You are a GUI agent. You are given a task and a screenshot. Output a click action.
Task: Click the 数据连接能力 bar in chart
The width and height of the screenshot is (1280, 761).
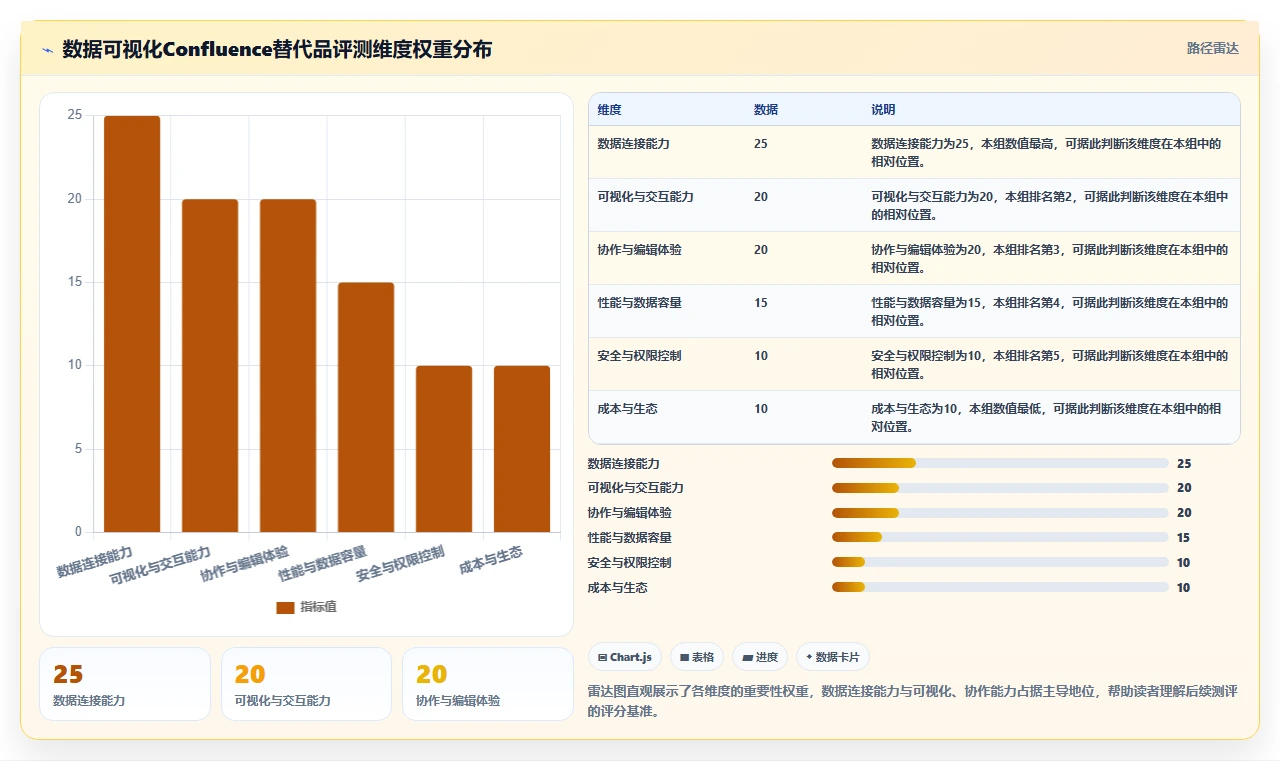(x=132, y=324)
